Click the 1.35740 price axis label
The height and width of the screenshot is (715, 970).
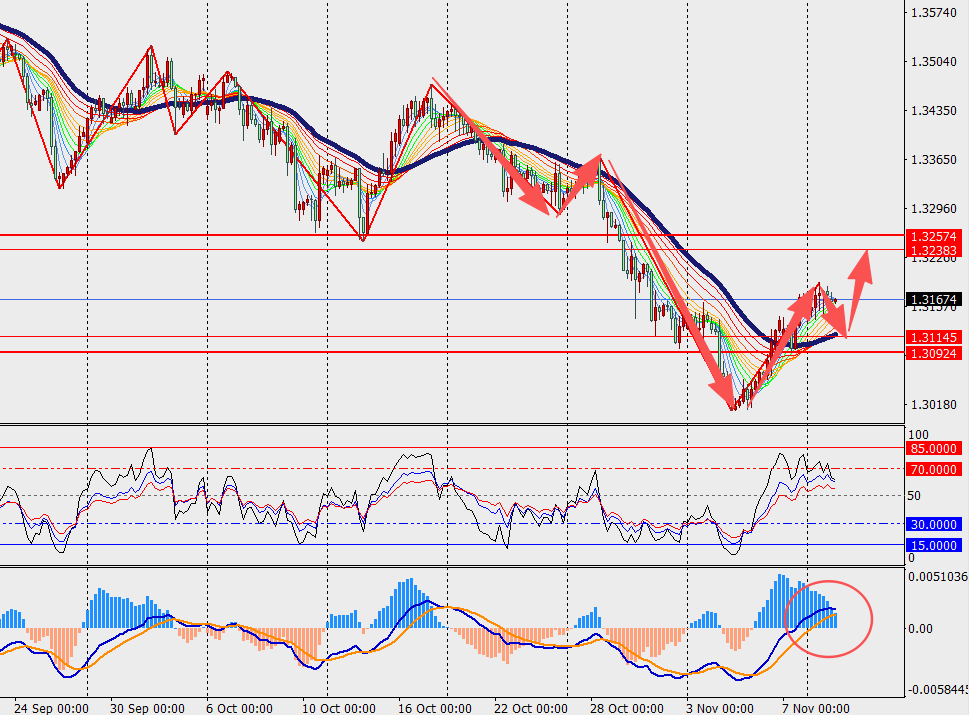pos(933,13)
